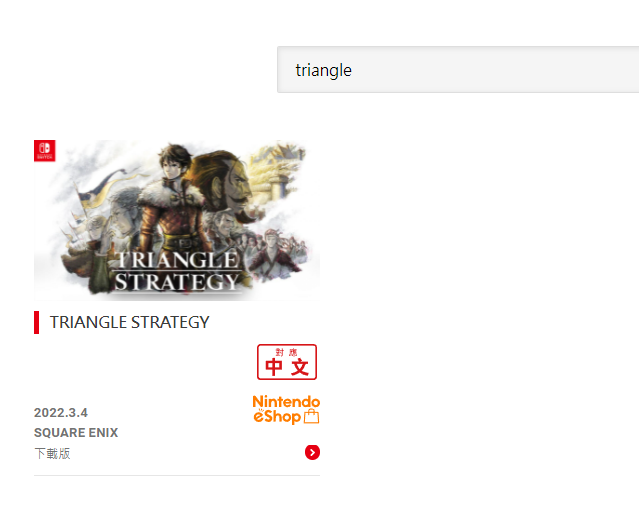
Task: Click the eShop shopping bag icon
Action: pos(312,416)
